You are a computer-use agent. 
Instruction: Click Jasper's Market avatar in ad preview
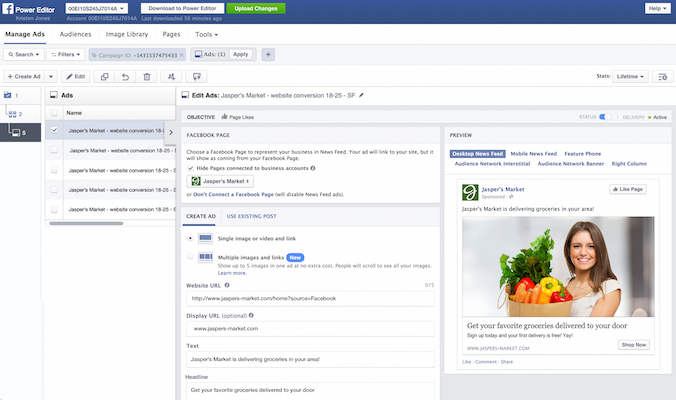coord(470,192)
